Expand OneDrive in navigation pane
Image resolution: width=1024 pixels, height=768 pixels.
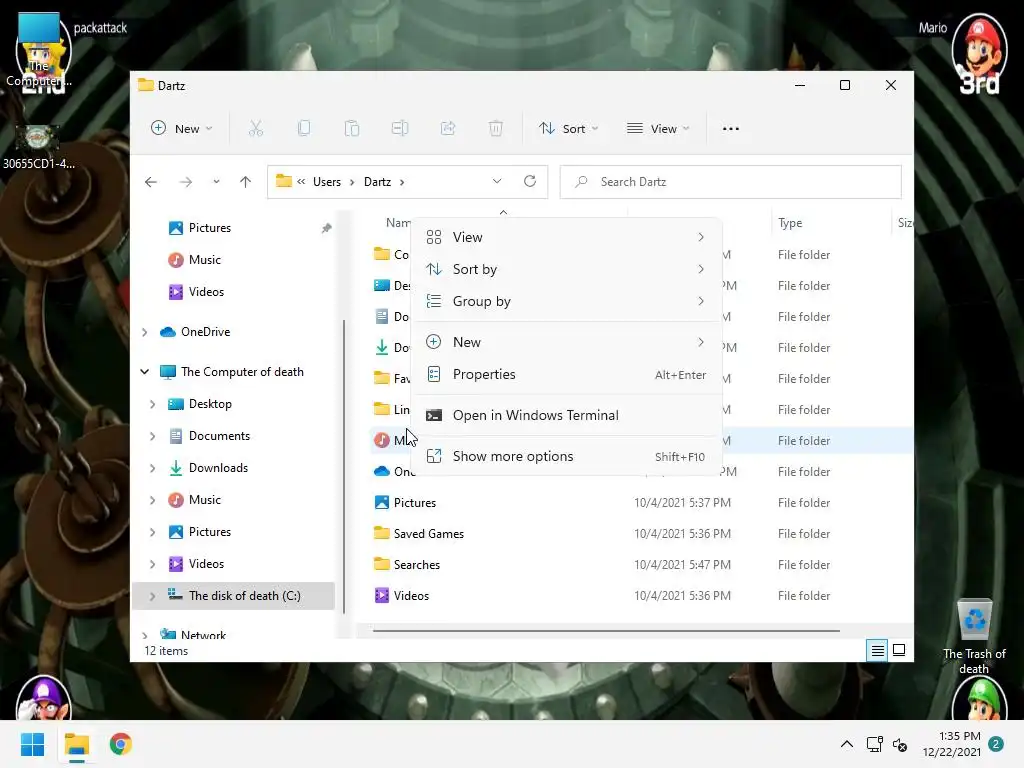click(x=145, y=332)
